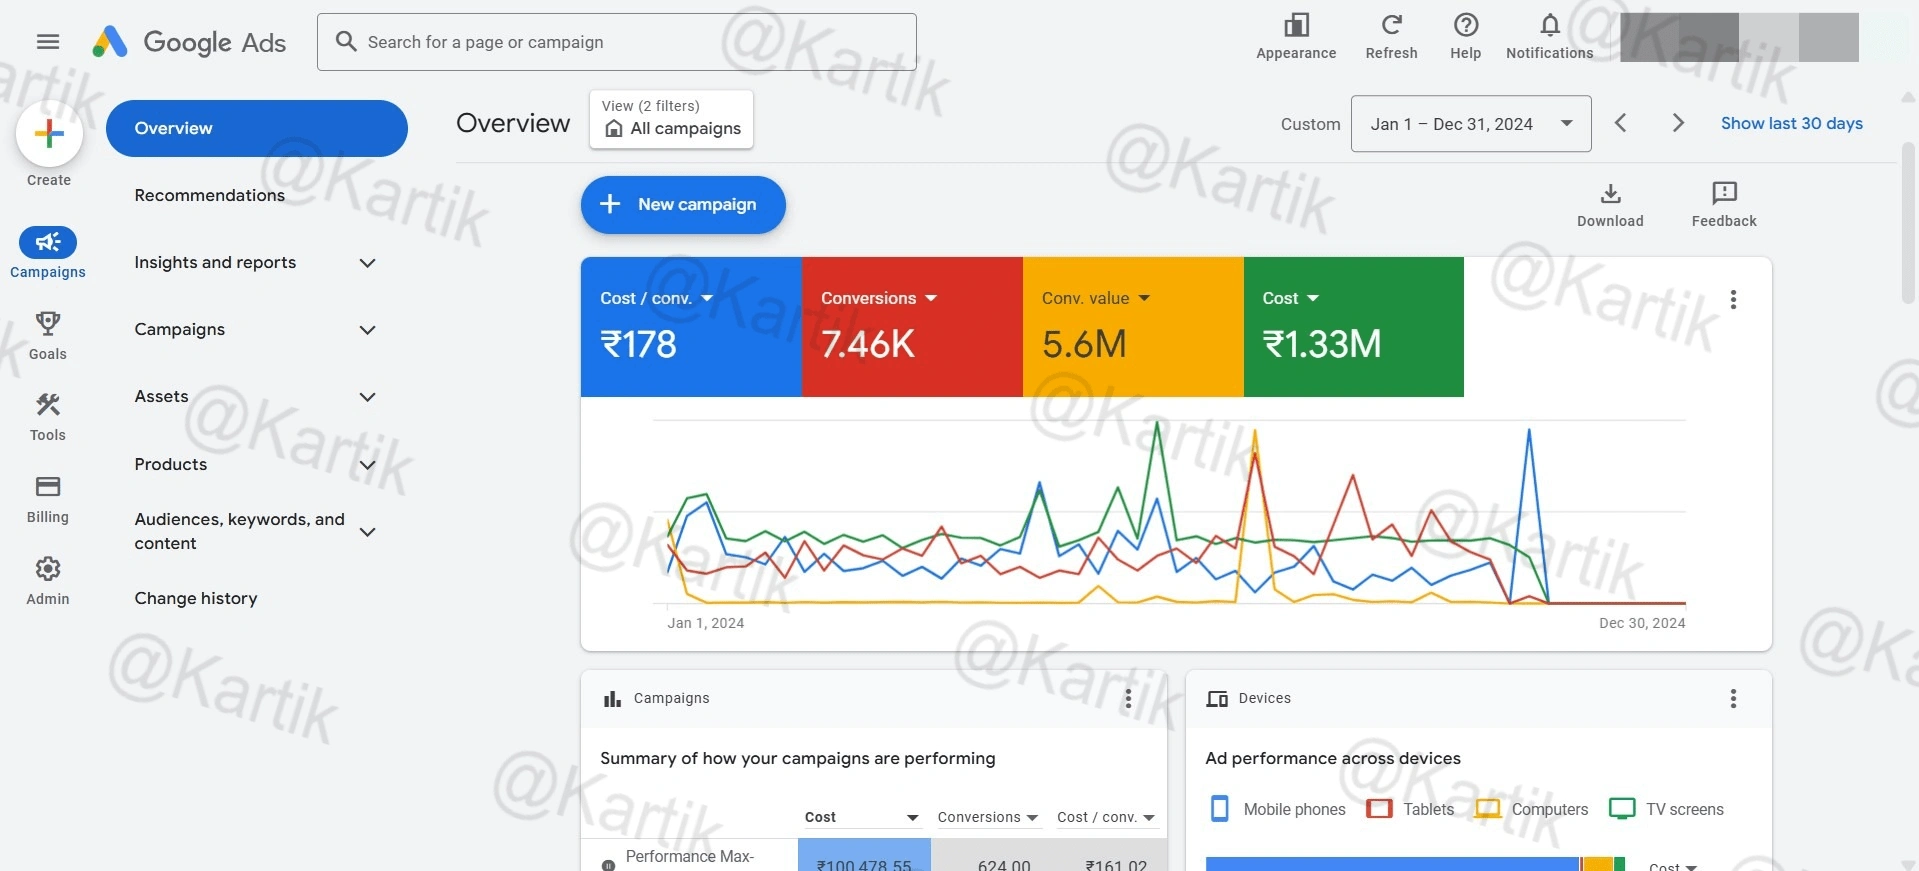This screenshot has width=1919, height=871.
Task: Open Devices card more options menu
Action: 1733,699
